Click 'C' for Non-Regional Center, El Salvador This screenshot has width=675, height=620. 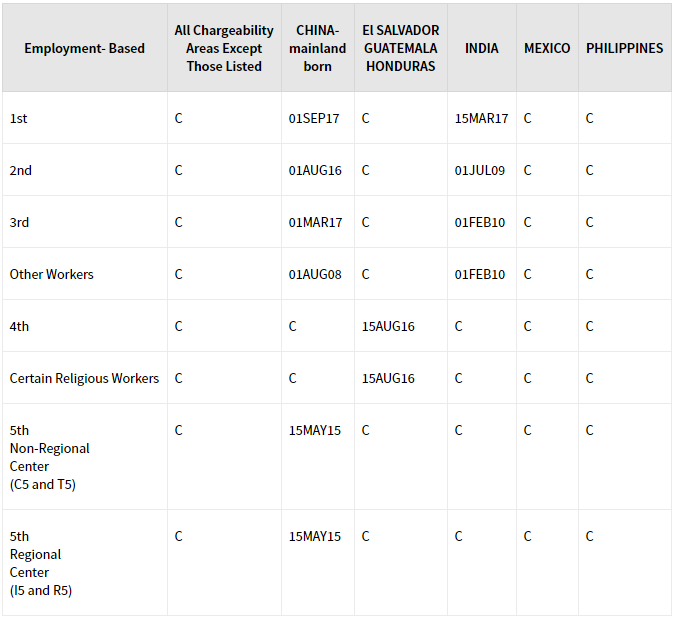pyautogui.click(x=365, y=431)
